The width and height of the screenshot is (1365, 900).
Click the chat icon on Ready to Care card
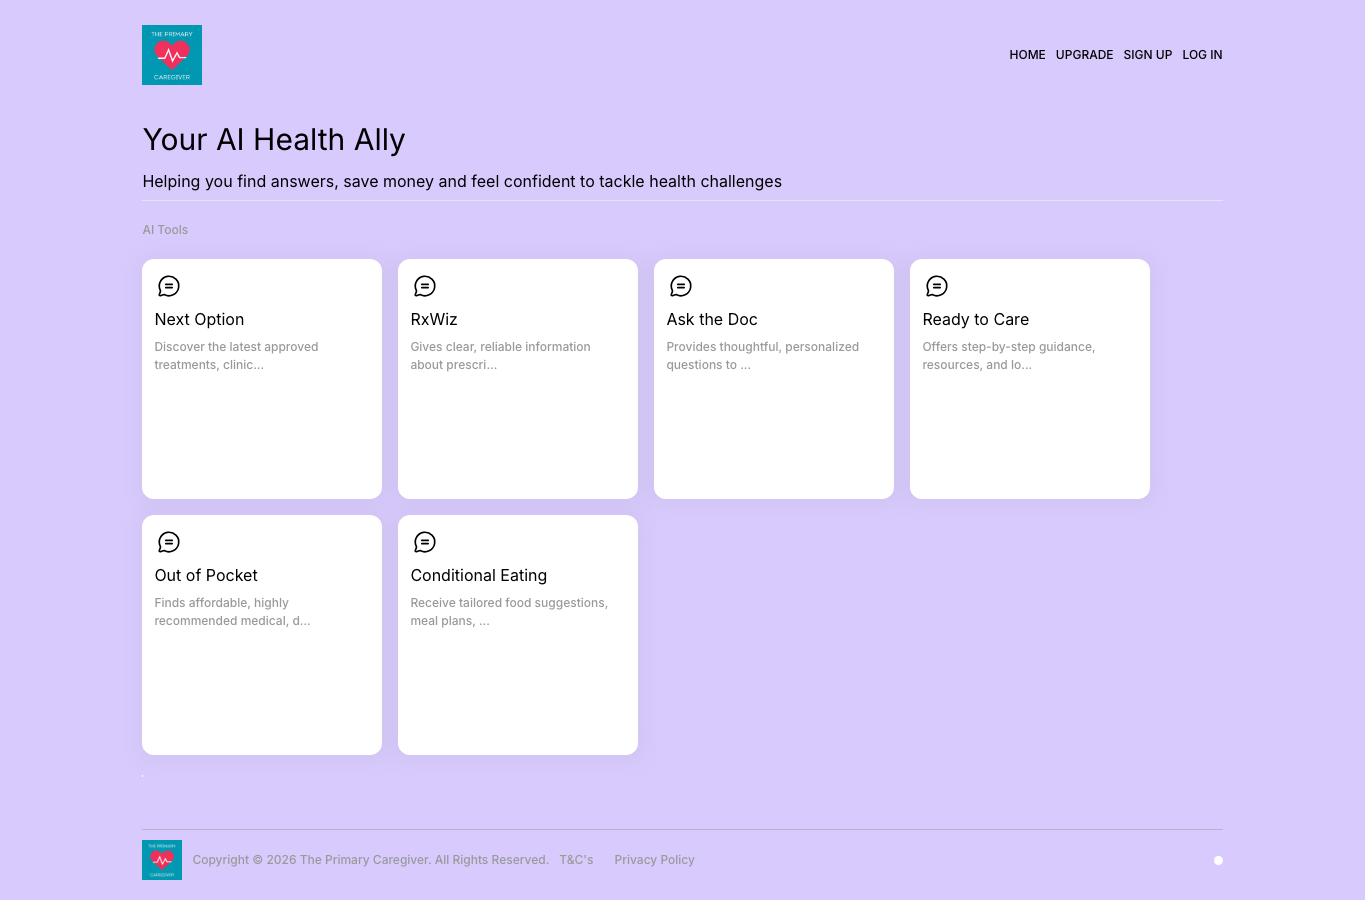tap(937, 286)
